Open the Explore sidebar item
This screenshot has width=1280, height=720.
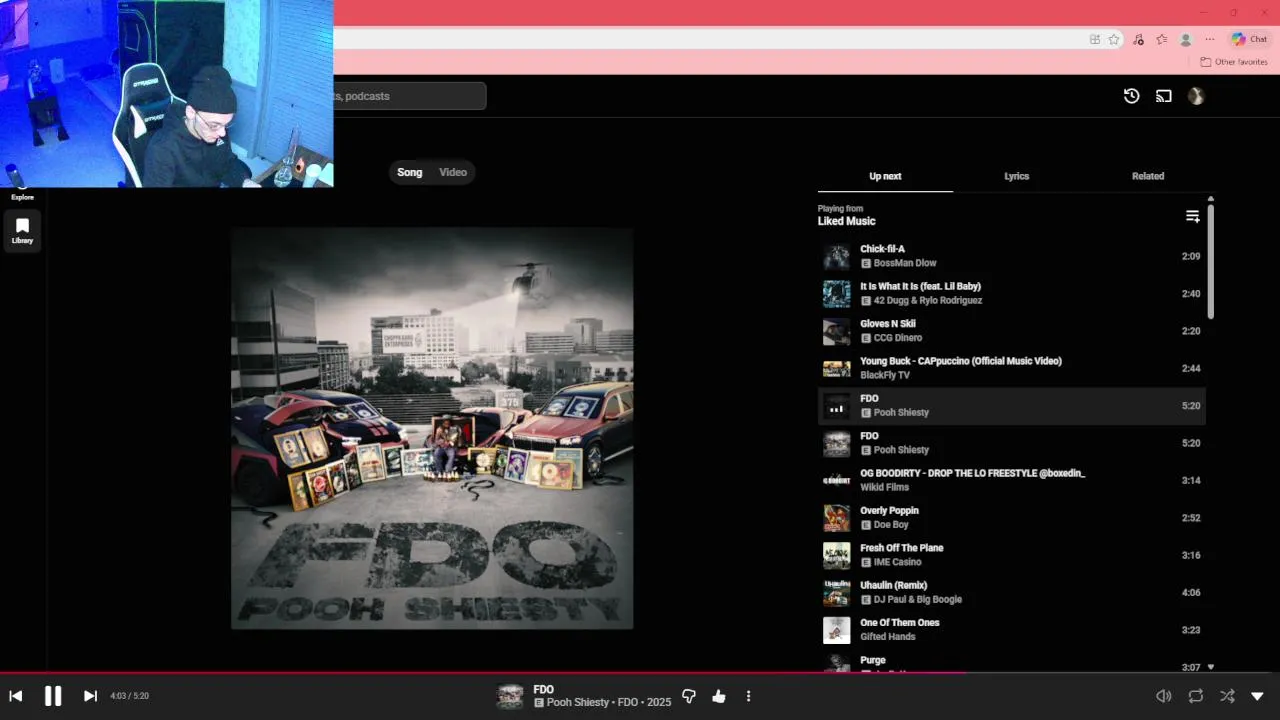(22, 194)
